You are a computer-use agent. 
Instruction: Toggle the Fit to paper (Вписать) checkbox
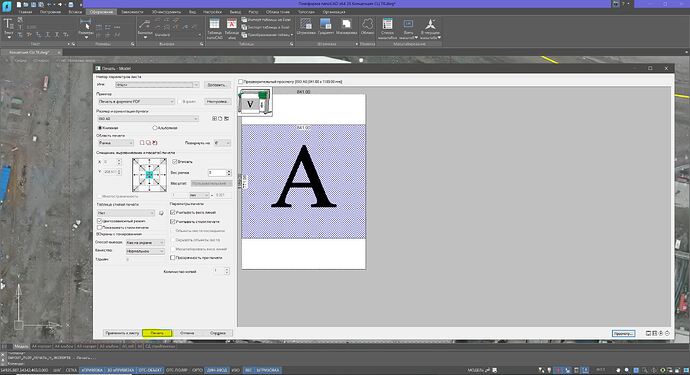174,162
